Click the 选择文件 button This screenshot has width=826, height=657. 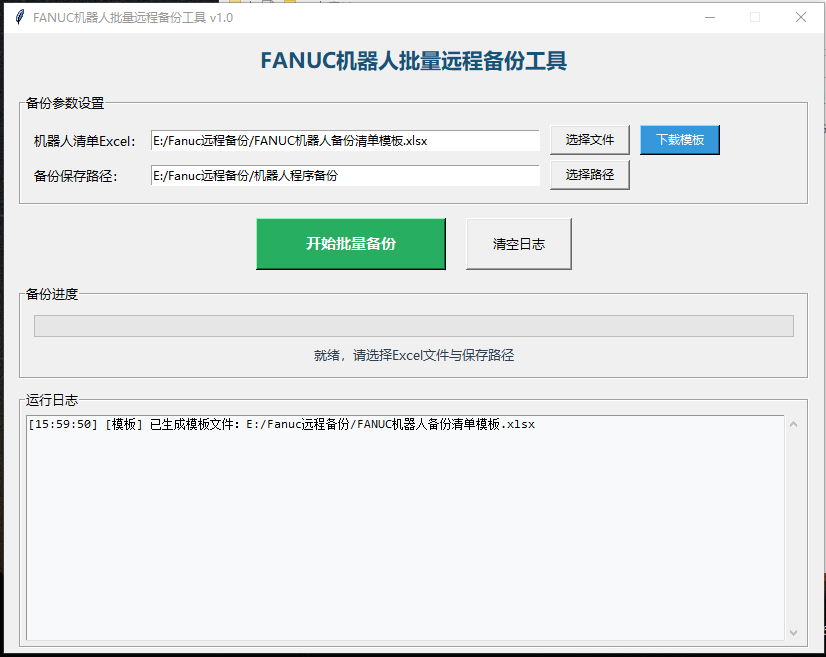click(589, 140)
